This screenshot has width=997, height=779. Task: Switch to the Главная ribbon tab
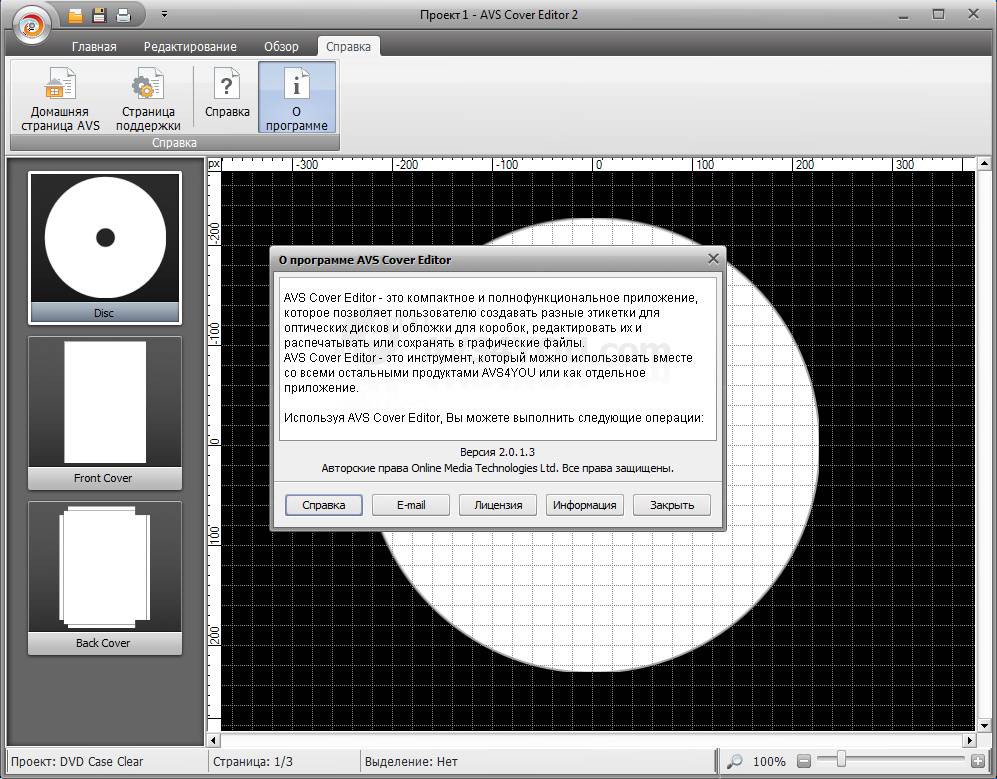[x=94, y=46]
